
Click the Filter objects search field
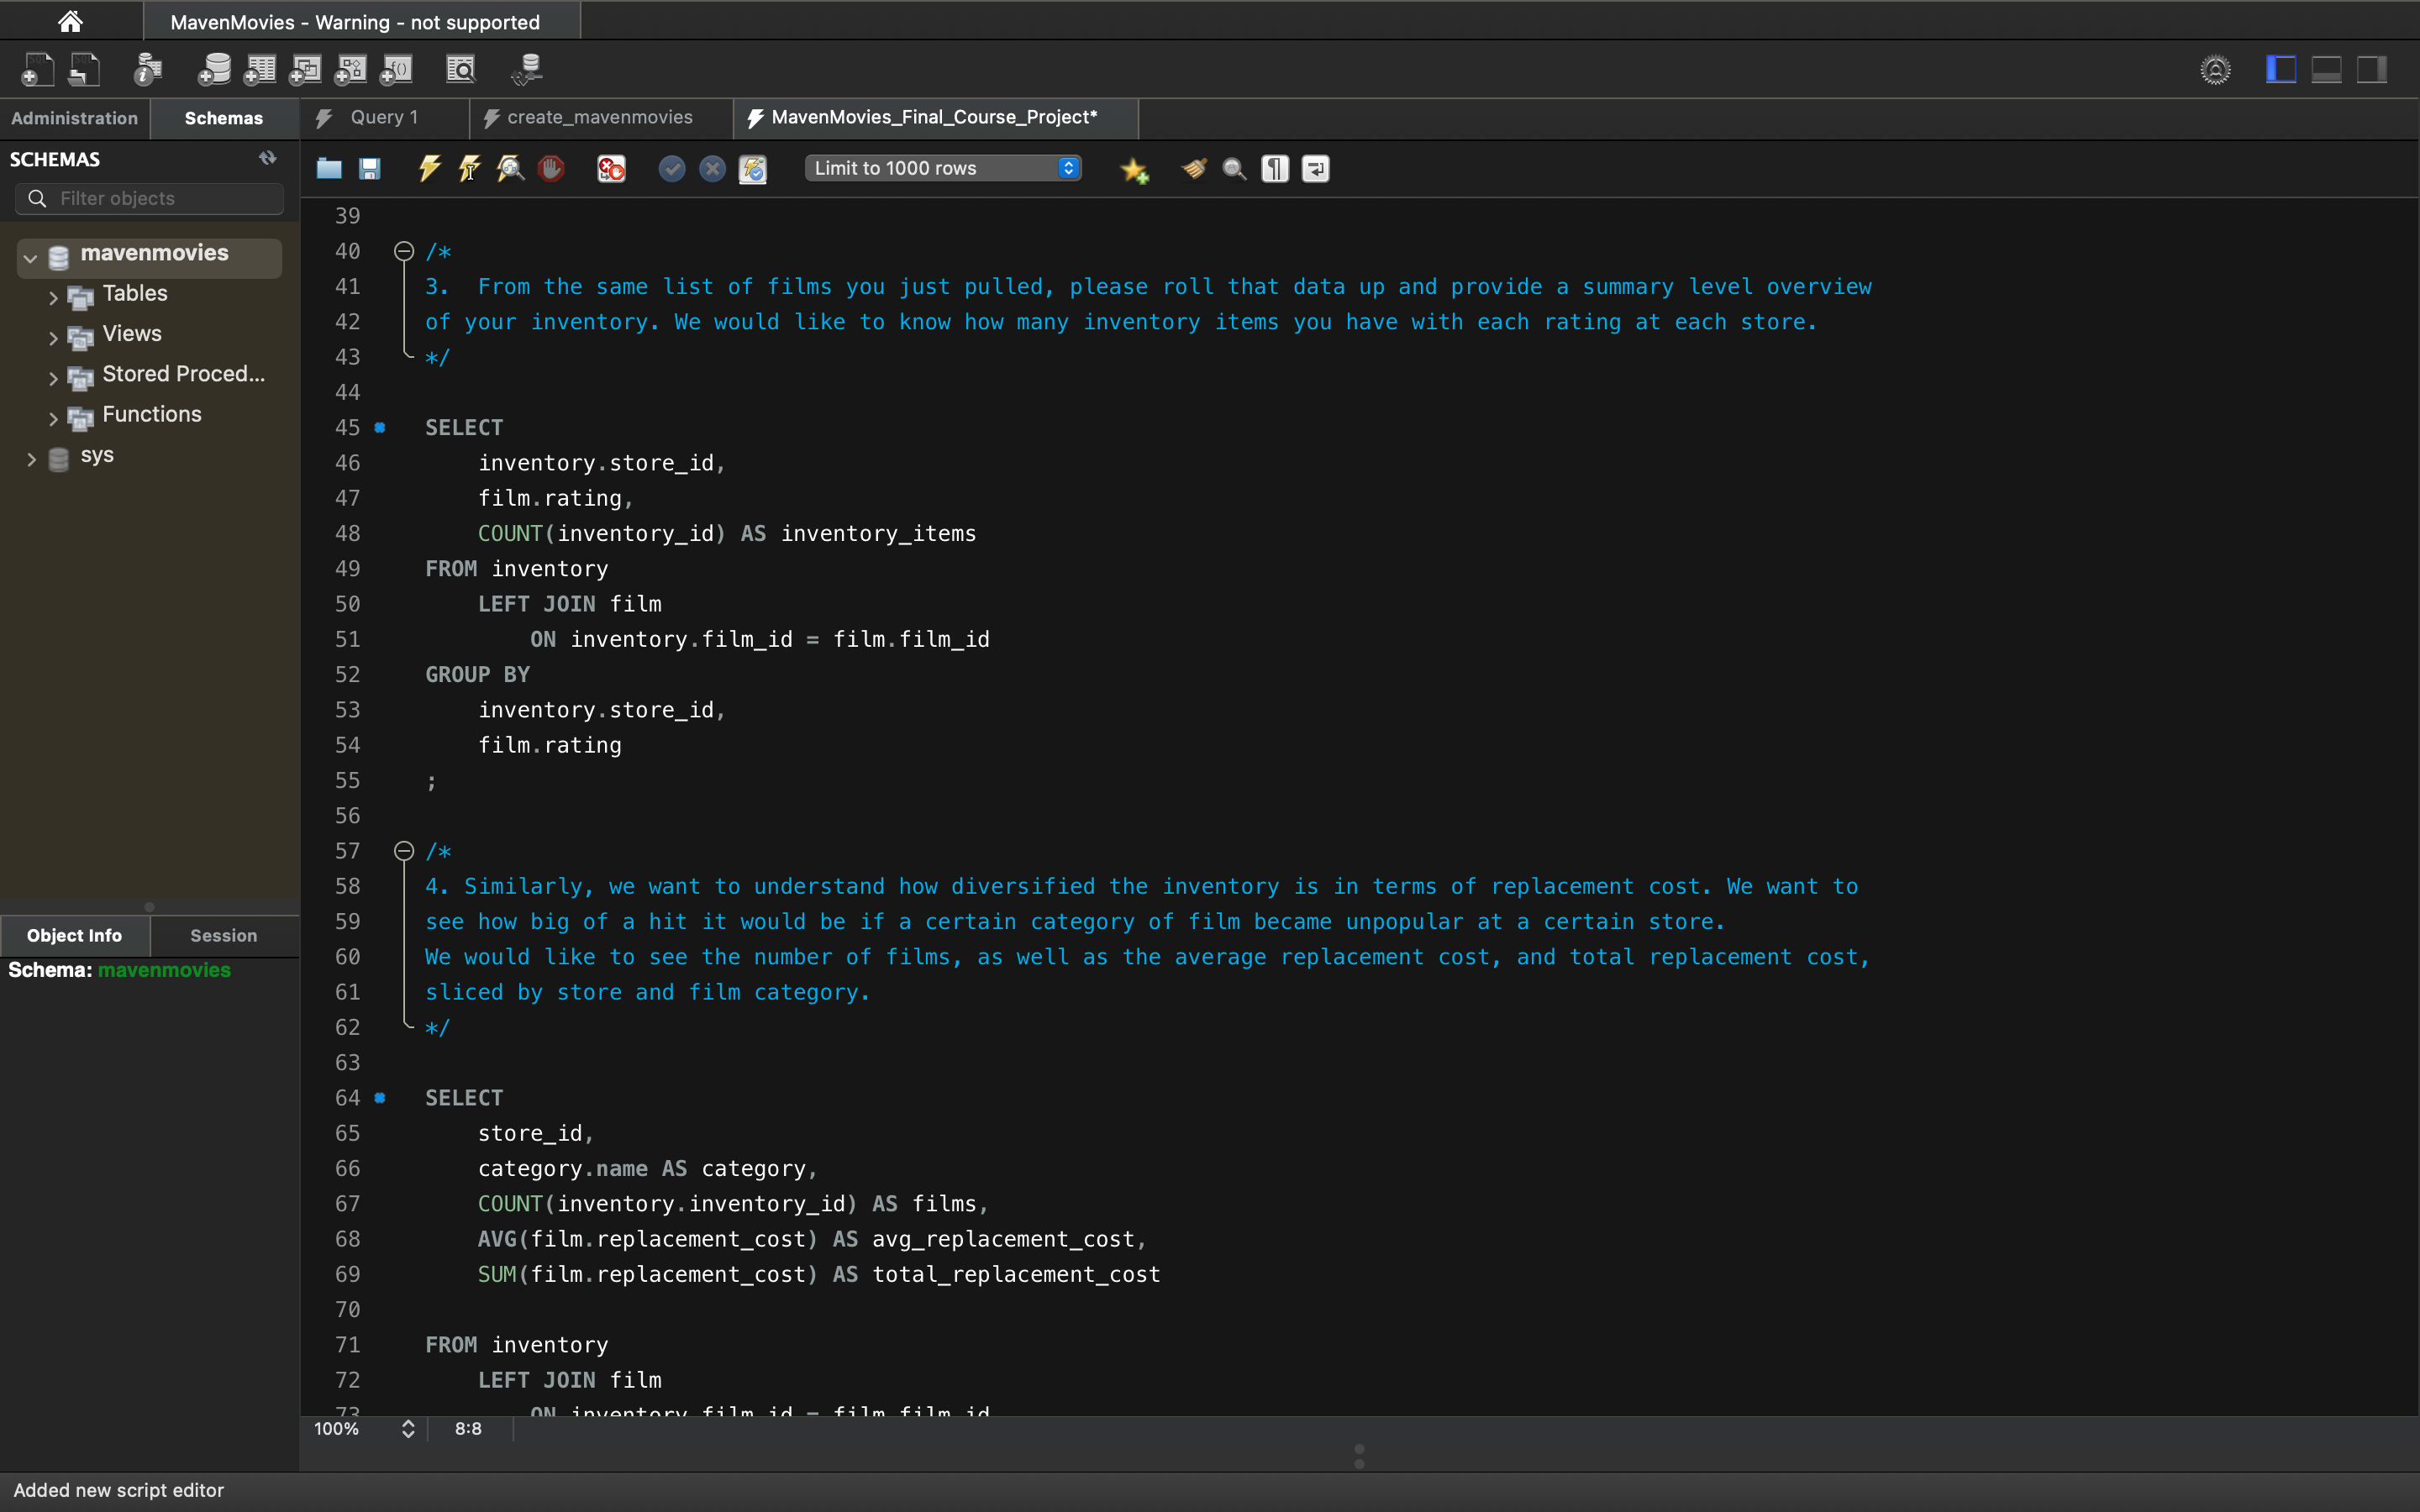(149, 198)
